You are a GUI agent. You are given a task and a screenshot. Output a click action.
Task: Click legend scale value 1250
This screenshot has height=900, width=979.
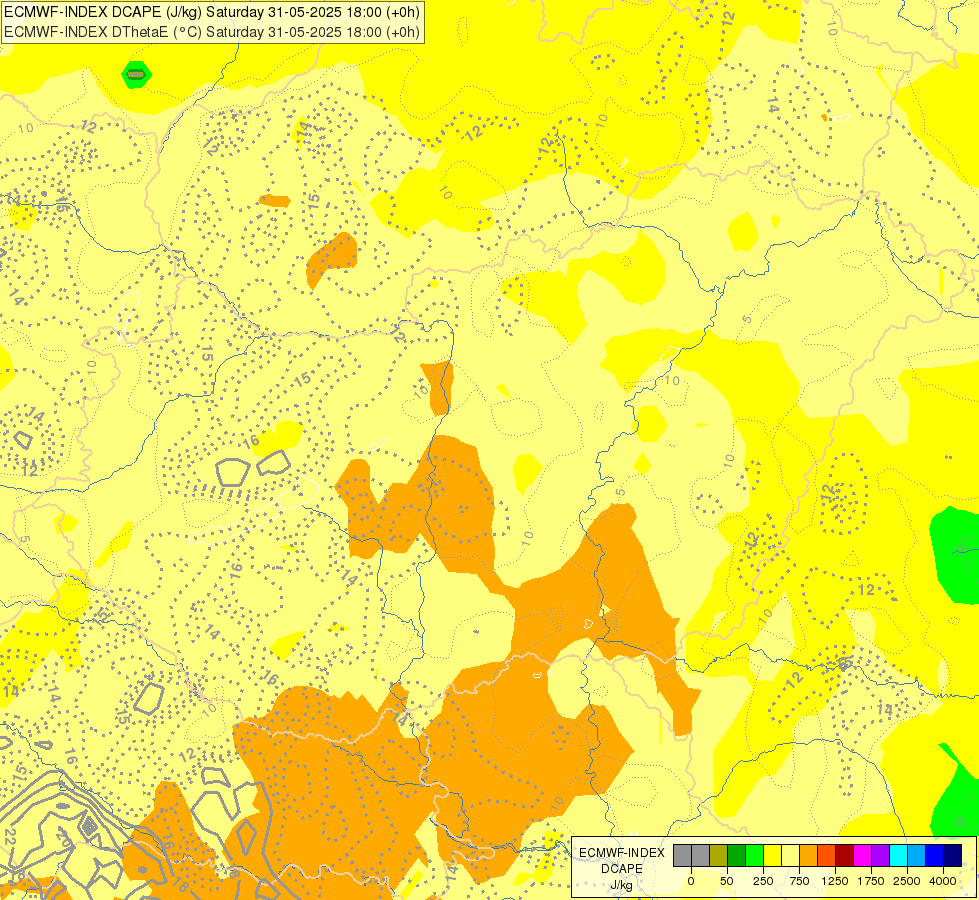(835, 881)
